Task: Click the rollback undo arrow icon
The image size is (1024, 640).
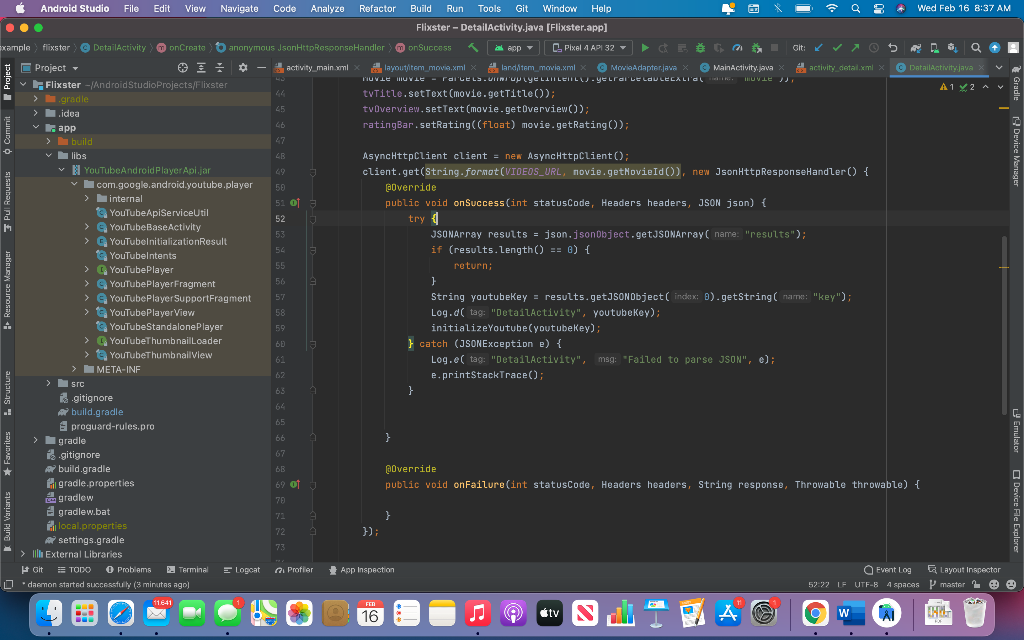Action: point(892,48)
